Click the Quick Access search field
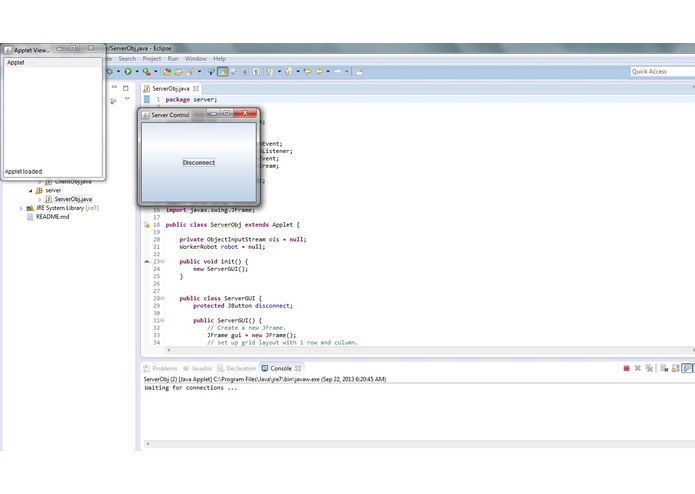The image size is (695, 494). point(663,71)
